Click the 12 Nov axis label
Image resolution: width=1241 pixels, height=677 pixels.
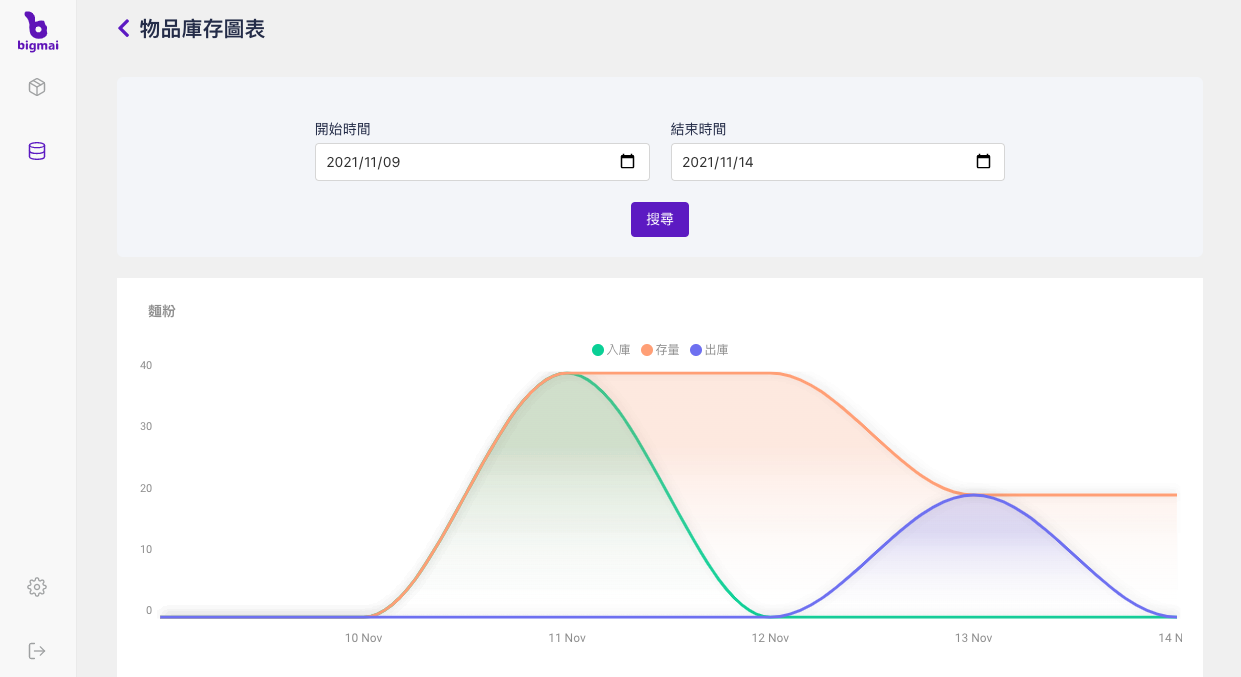pyautogui.click(x=770, y=638)
